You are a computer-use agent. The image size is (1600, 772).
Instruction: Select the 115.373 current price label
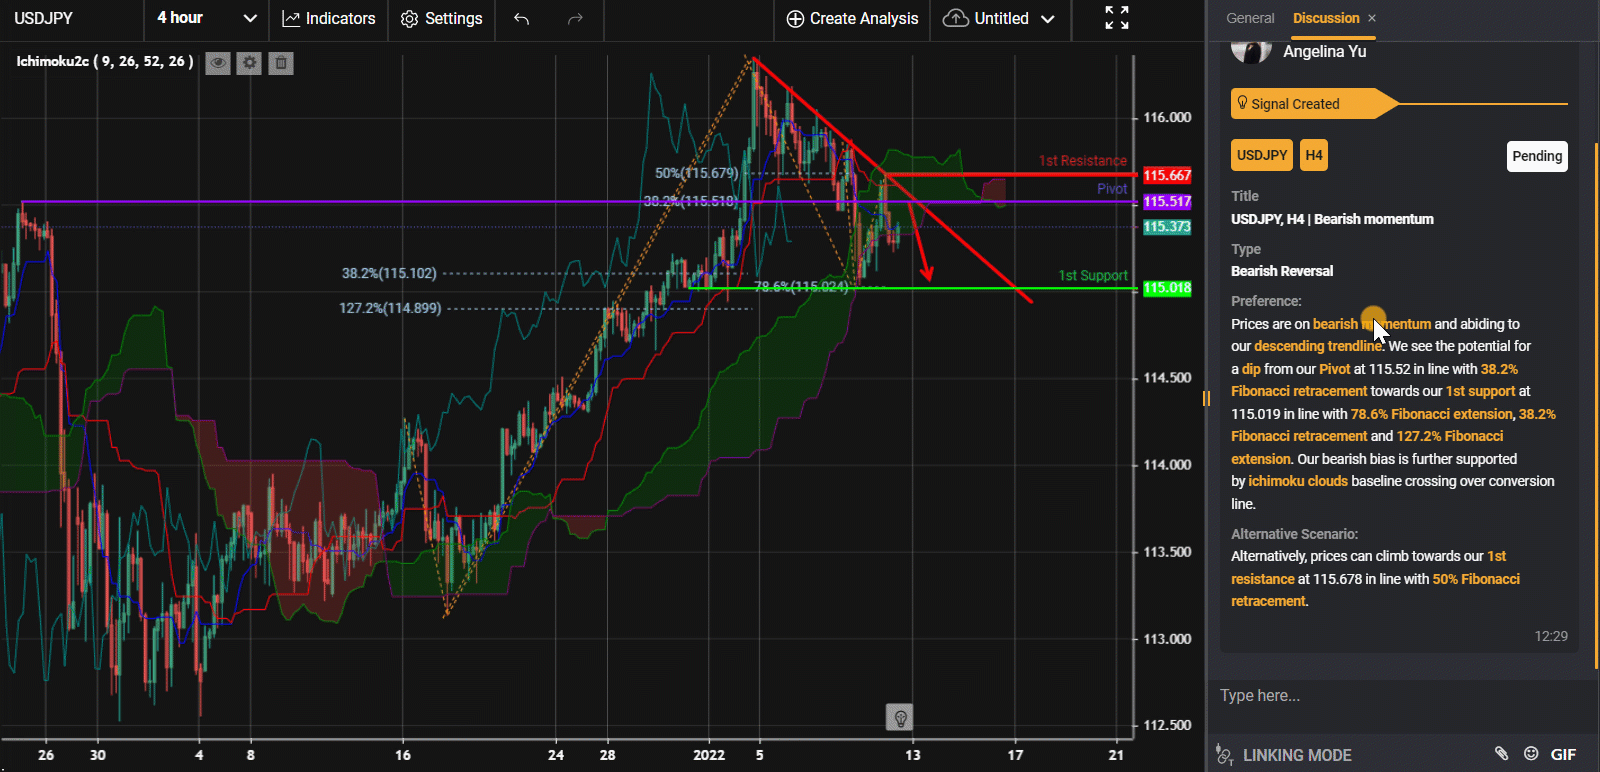point(1167,227)
